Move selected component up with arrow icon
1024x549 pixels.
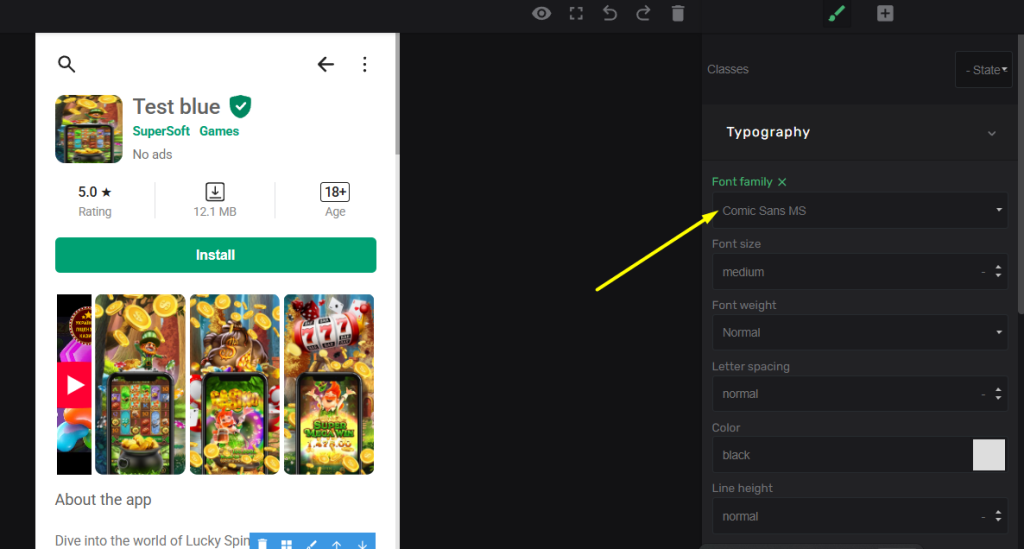[337, 544]
